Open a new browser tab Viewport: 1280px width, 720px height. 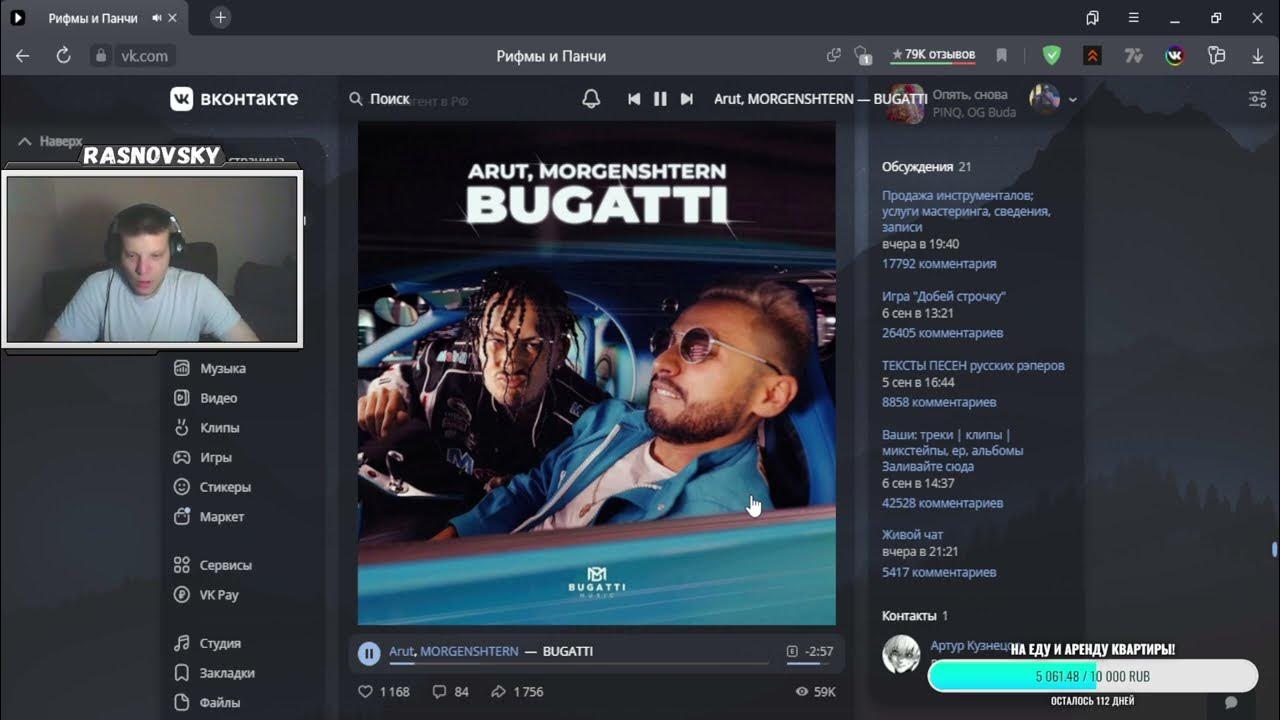(x=221, y=18)
